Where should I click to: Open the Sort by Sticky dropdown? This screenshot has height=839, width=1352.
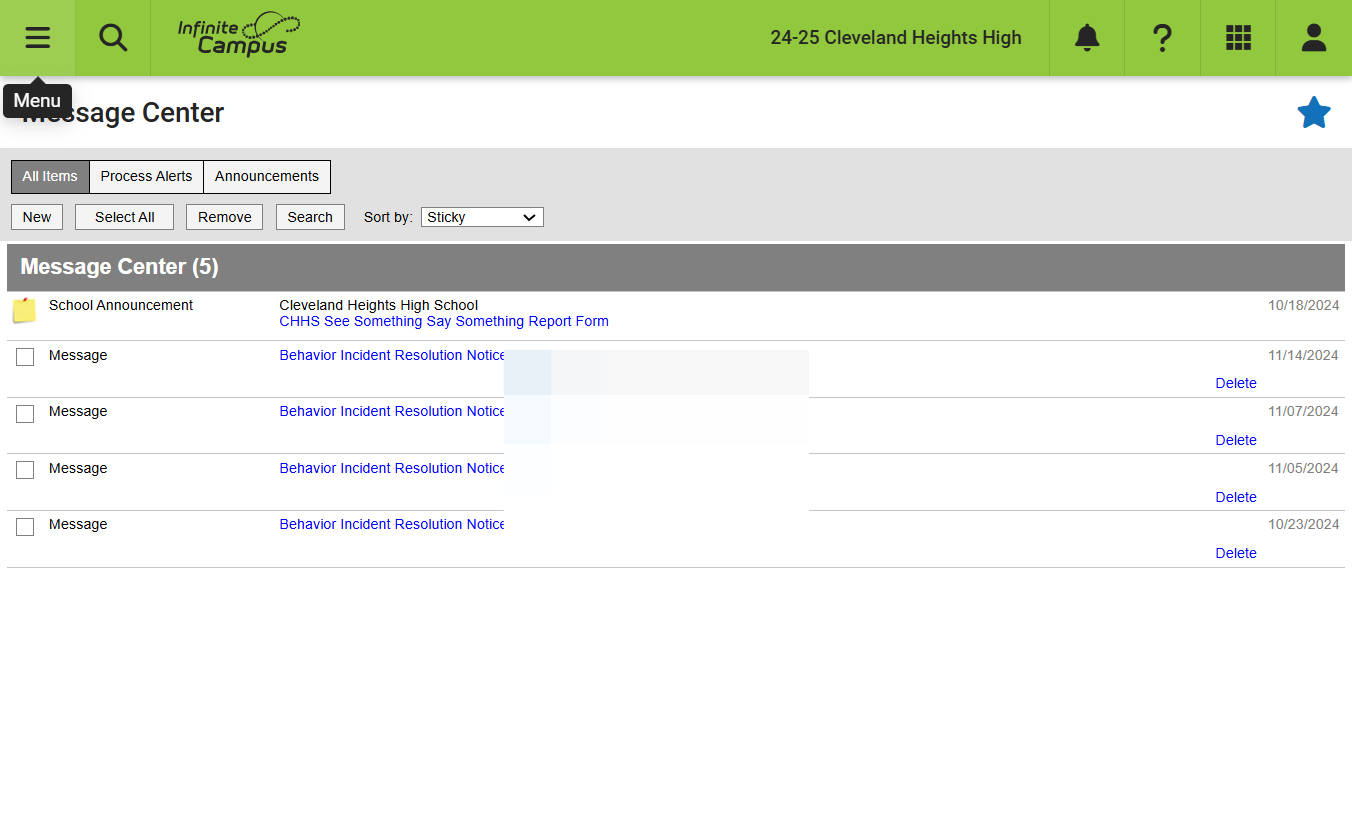(x=482, y=217)
